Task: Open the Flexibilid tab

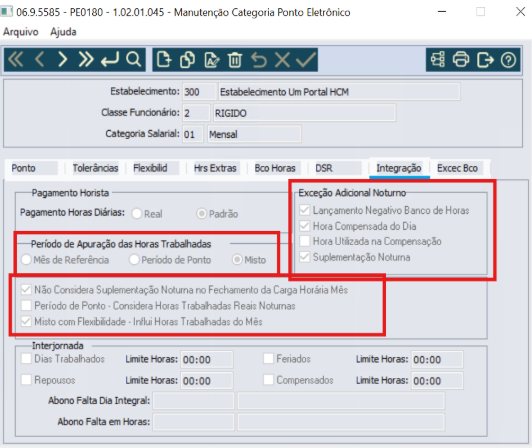Action: 156,168
